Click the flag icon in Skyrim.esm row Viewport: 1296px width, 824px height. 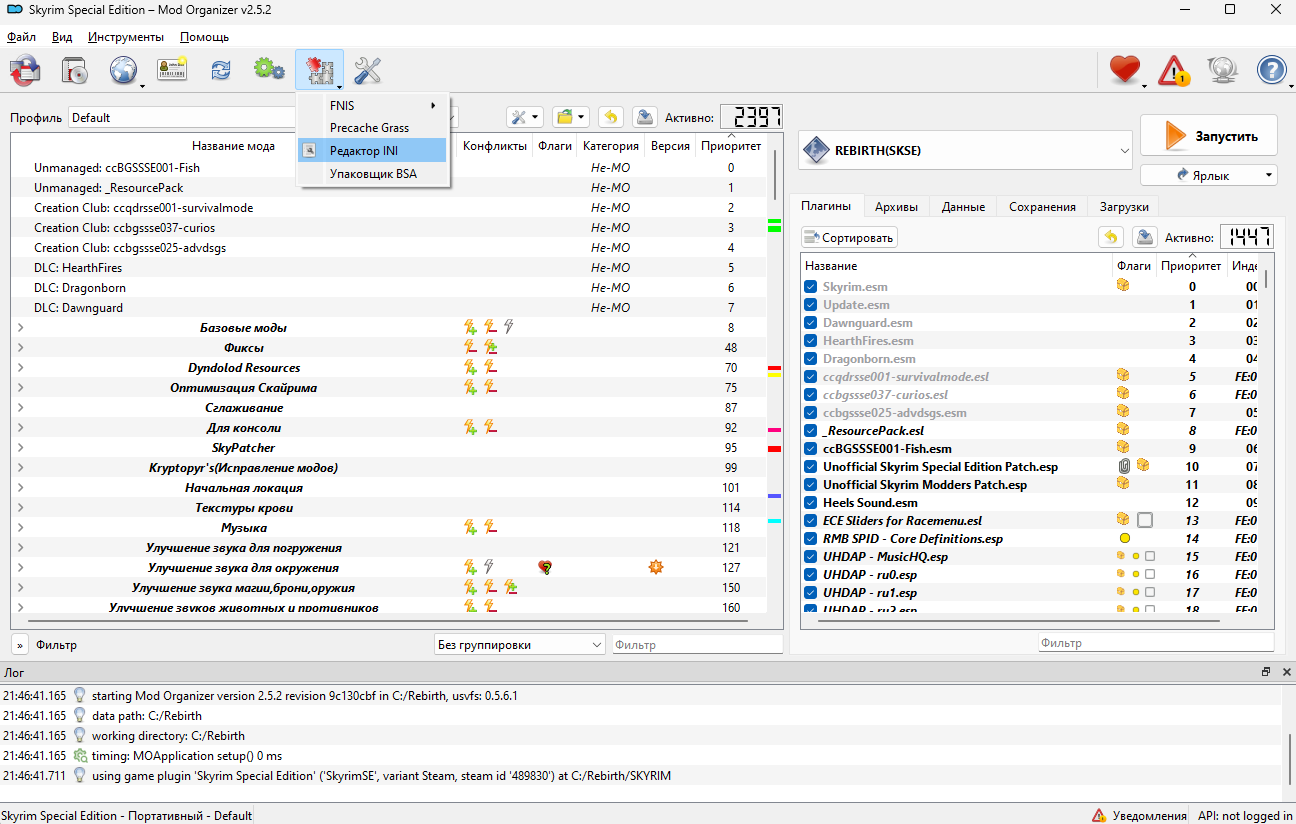(x=1124, y=286)
